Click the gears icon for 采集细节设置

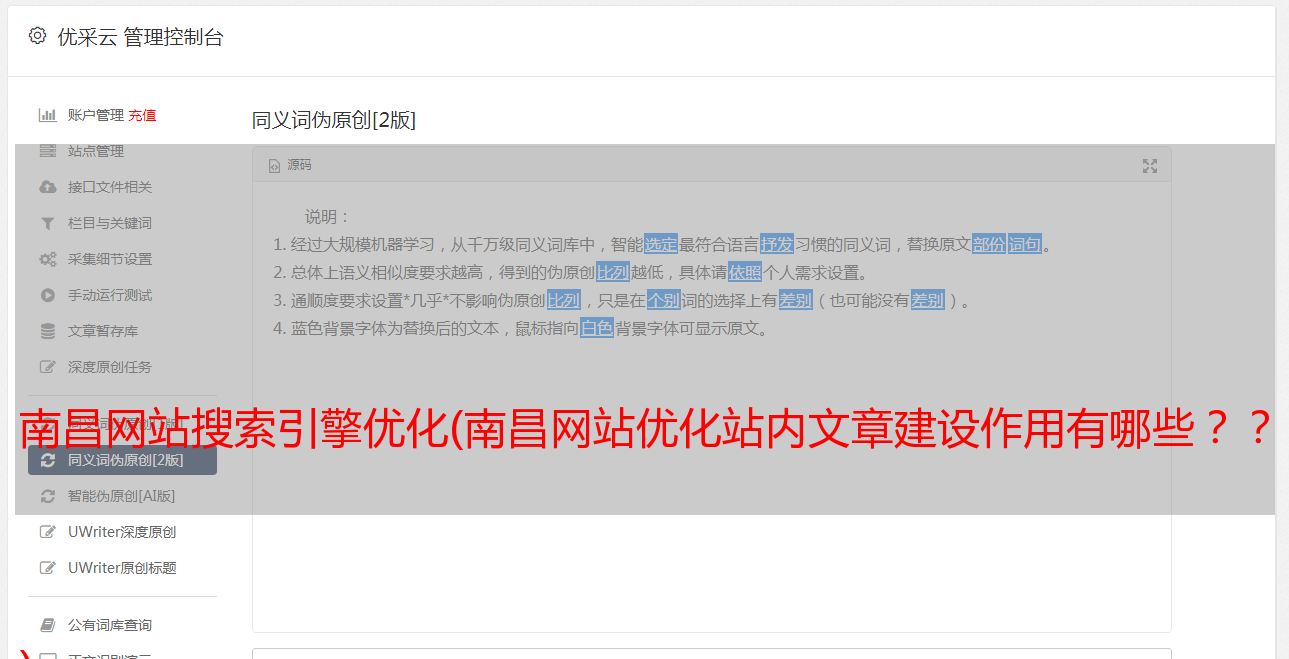47,259
